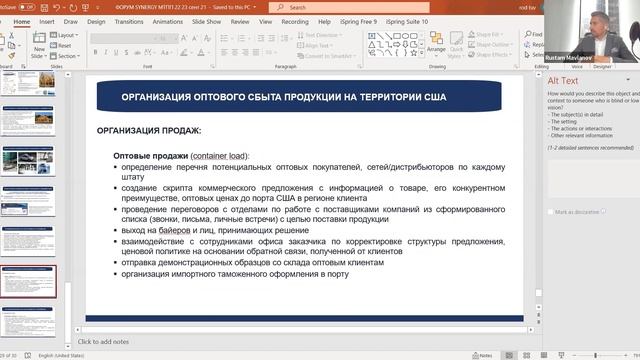Click the Format Painter icon

(11, 55)
